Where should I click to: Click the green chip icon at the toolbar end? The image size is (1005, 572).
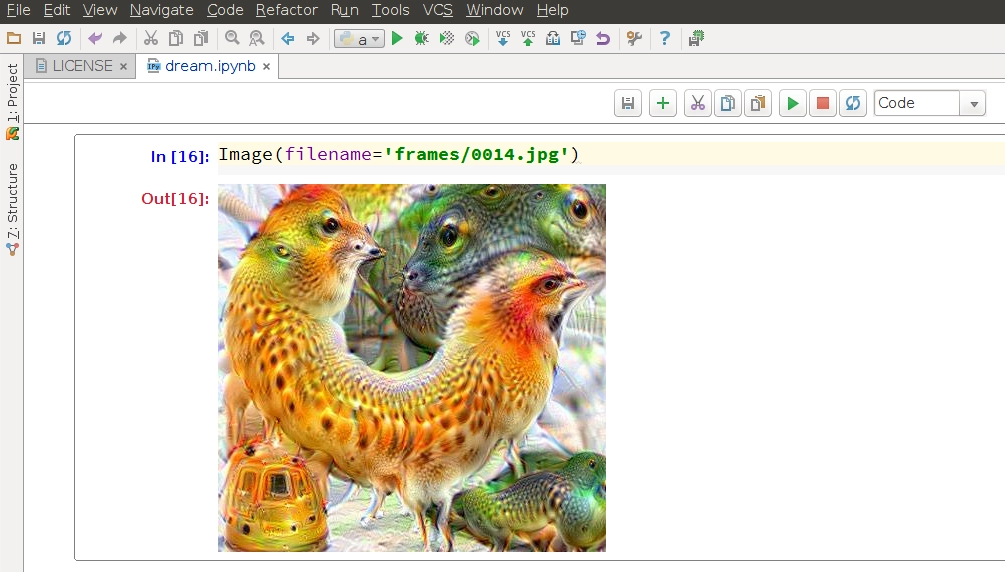(x=696, y=38)
